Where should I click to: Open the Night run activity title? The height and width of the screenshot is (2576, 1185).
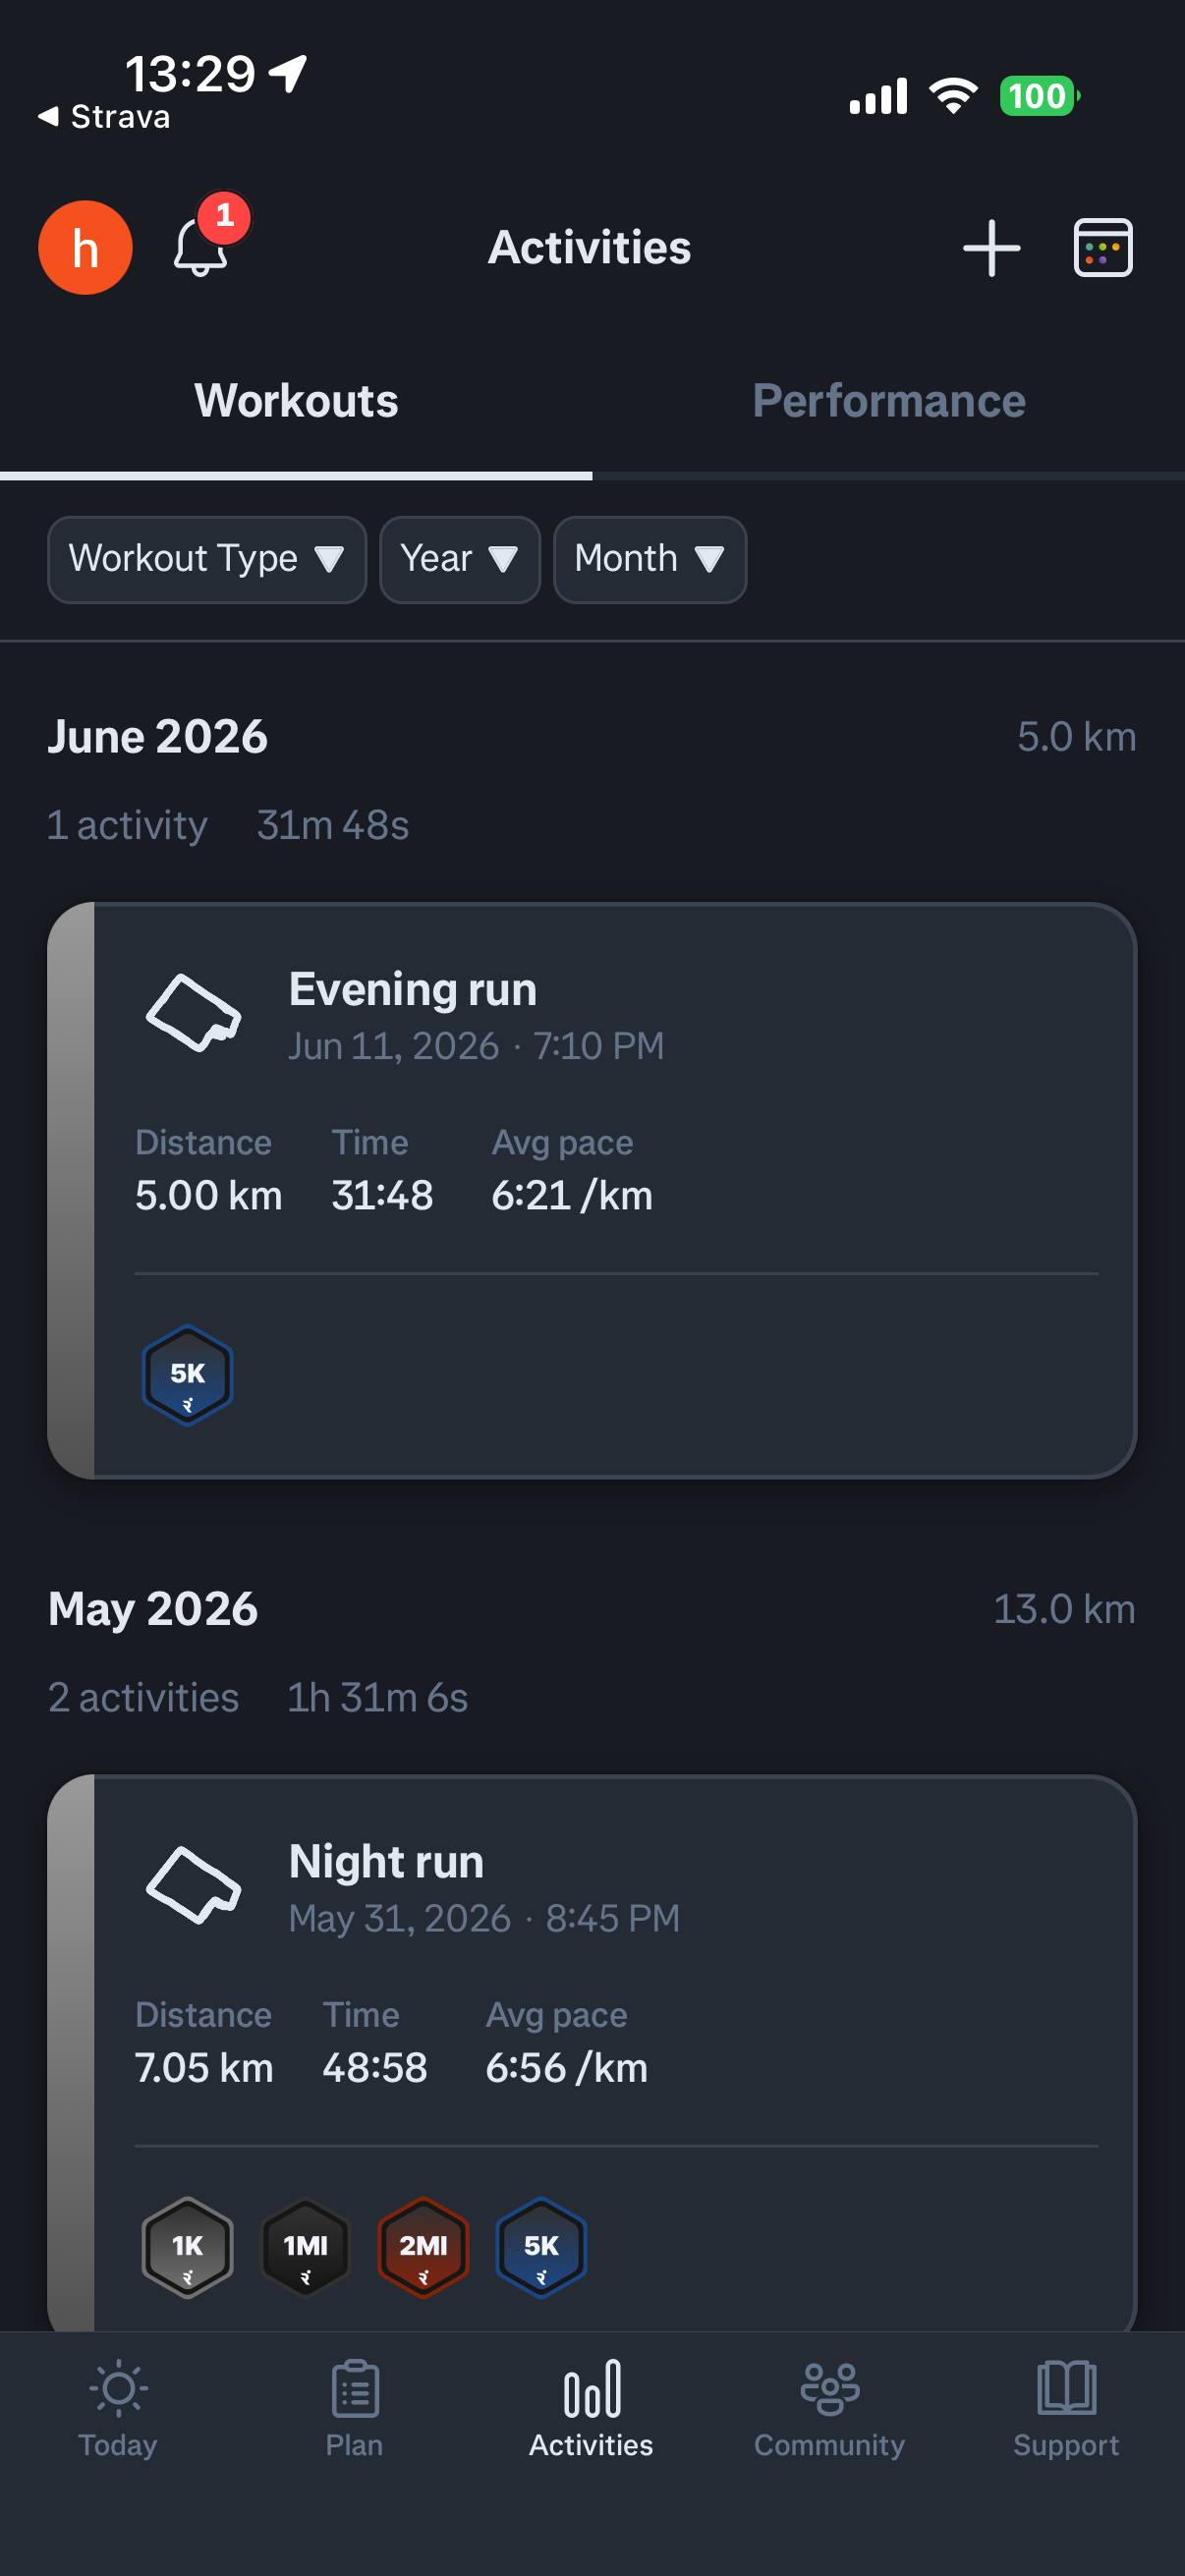pos(386,1861)
